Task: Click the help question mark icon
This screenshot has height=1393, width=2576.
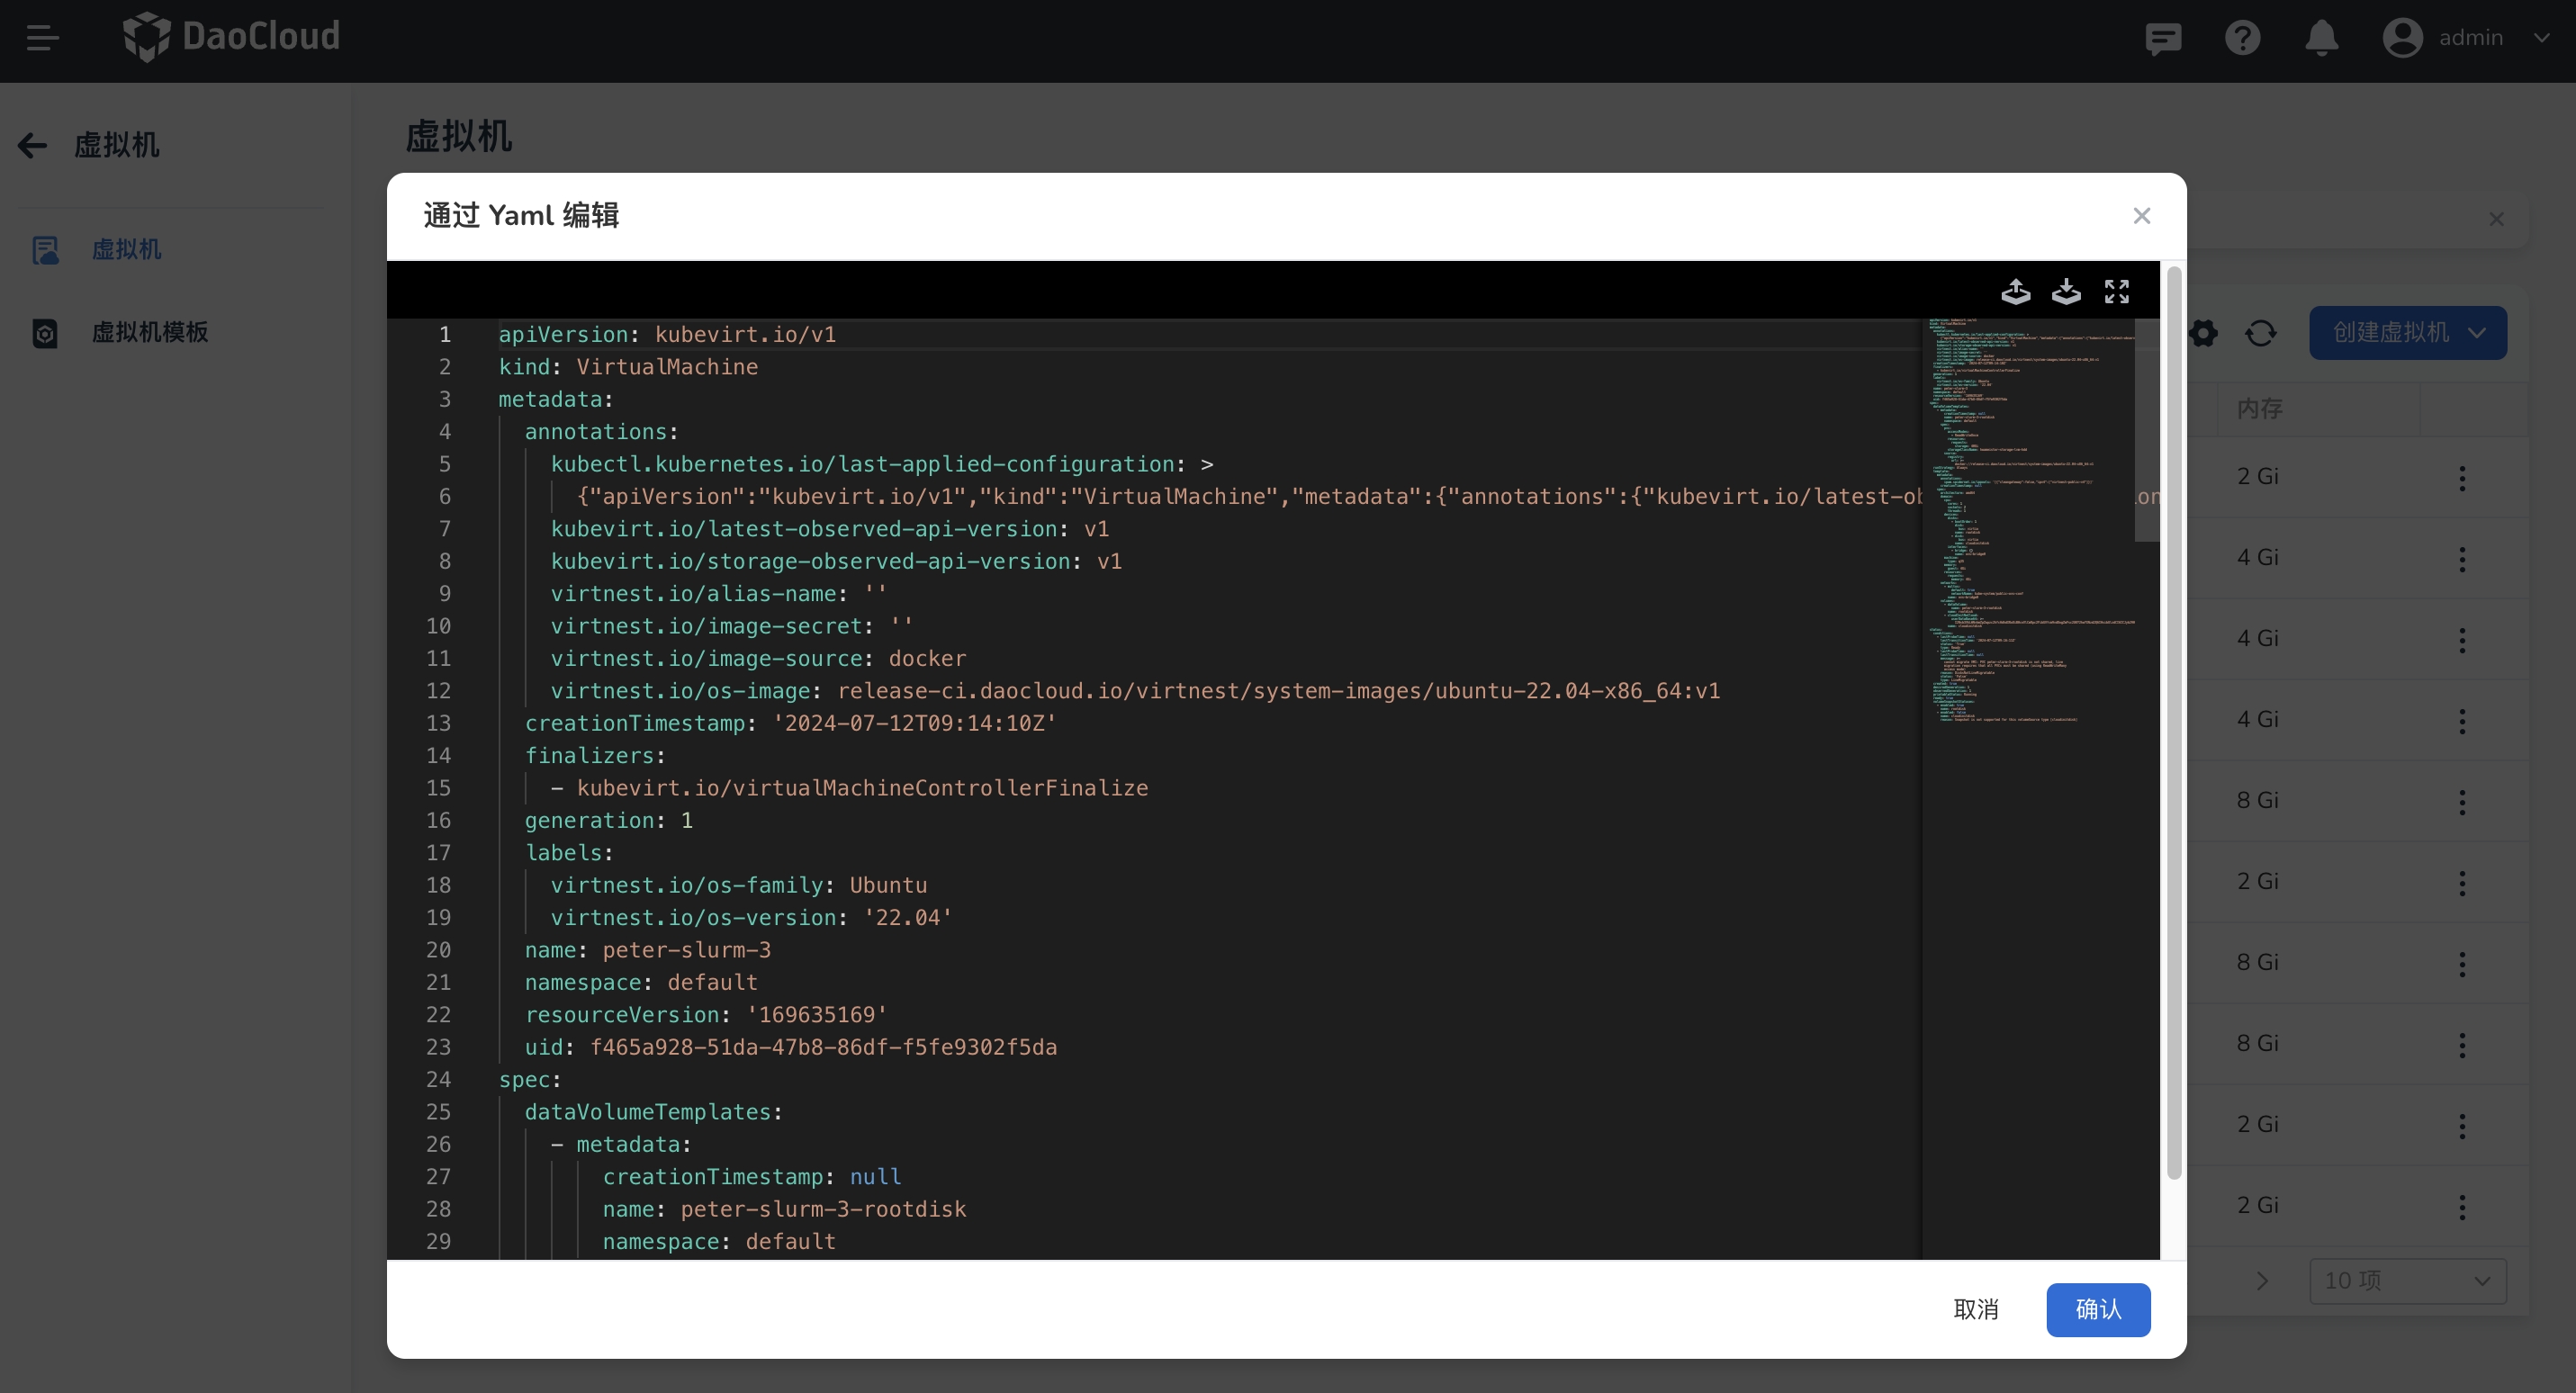Action: click(2242, 38)
